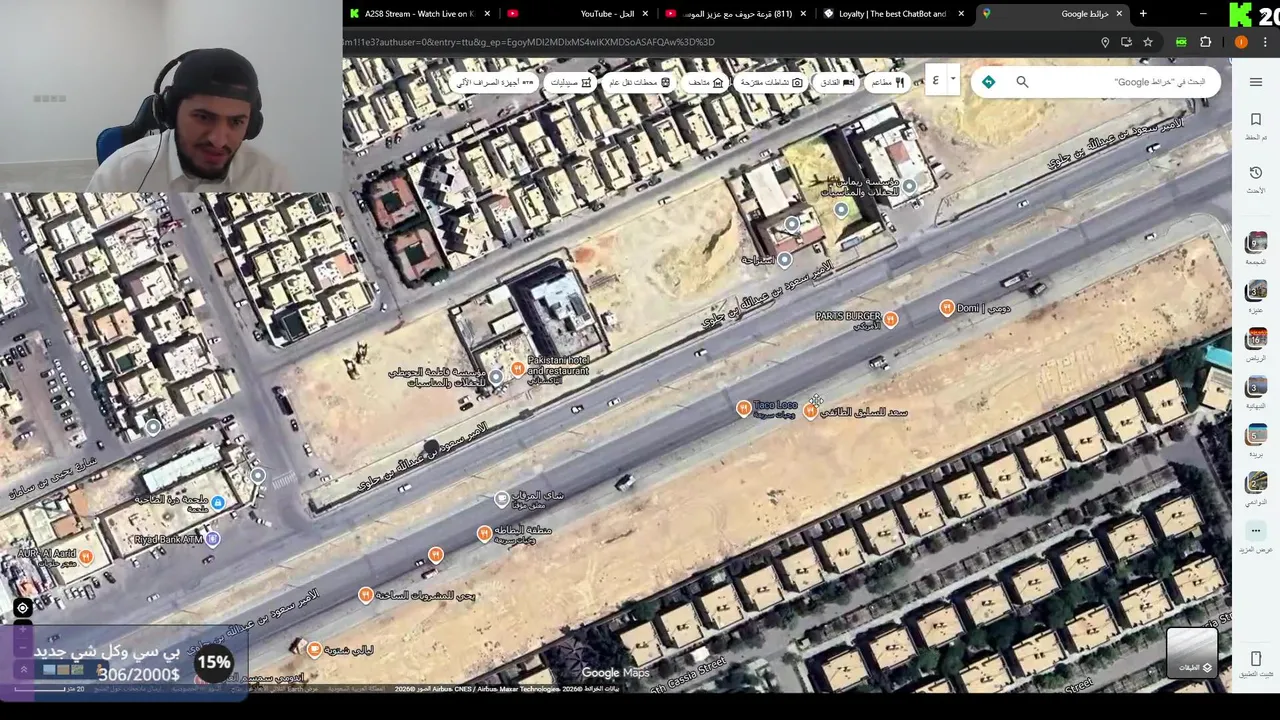The image size is (1280, 720).
Task: Click the استراحة place marker
Action: tap(785, 260)
